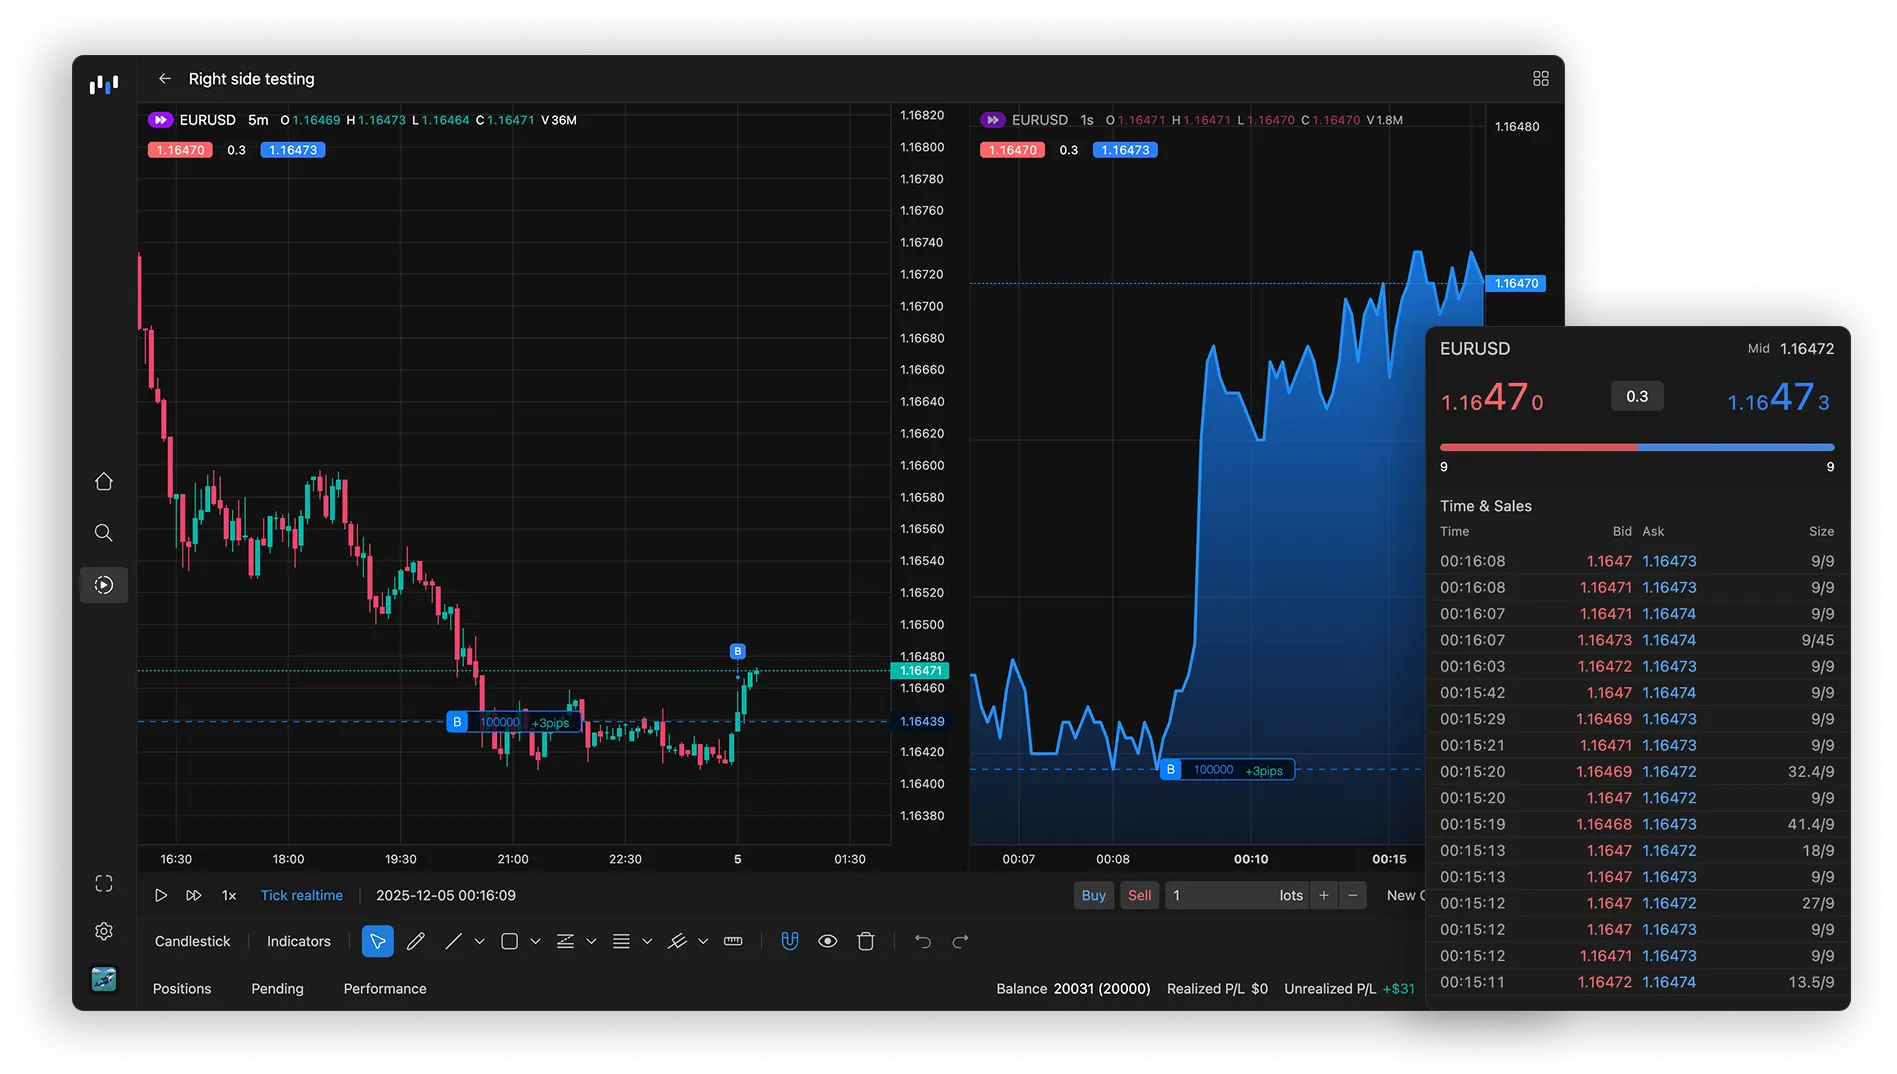Screen dimensions: 1897x1074
Task: Click the large ask quote 1.16473 in panel
Action: 1778,398
